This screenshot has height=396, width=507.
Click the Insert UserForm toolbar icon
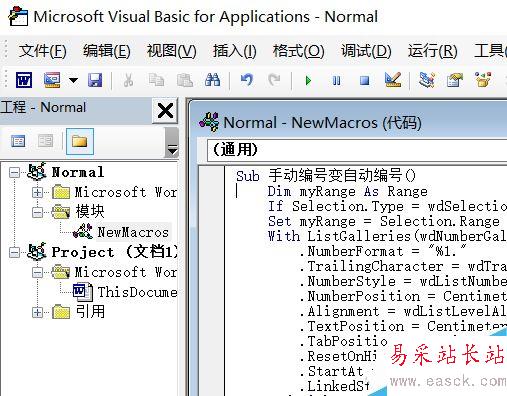(x=52, y=80)
